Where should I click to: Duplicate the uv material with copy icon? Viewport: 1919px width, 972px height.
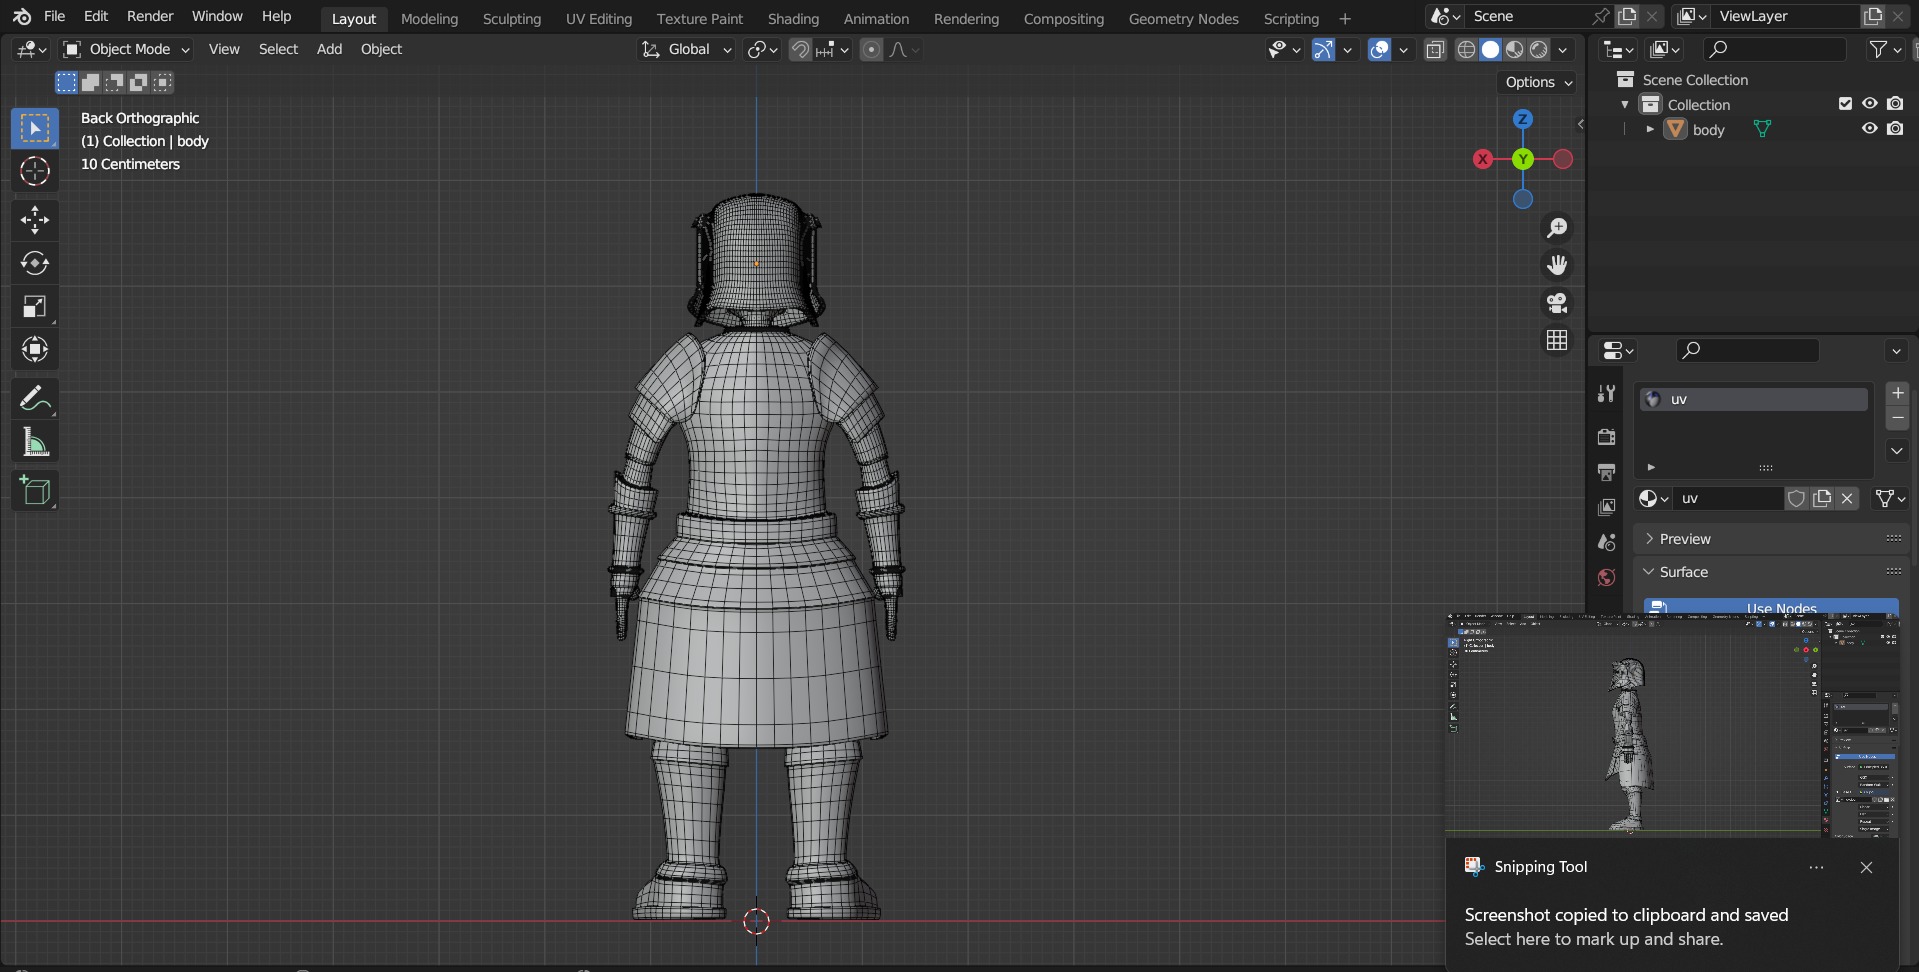pos(1822,498)
